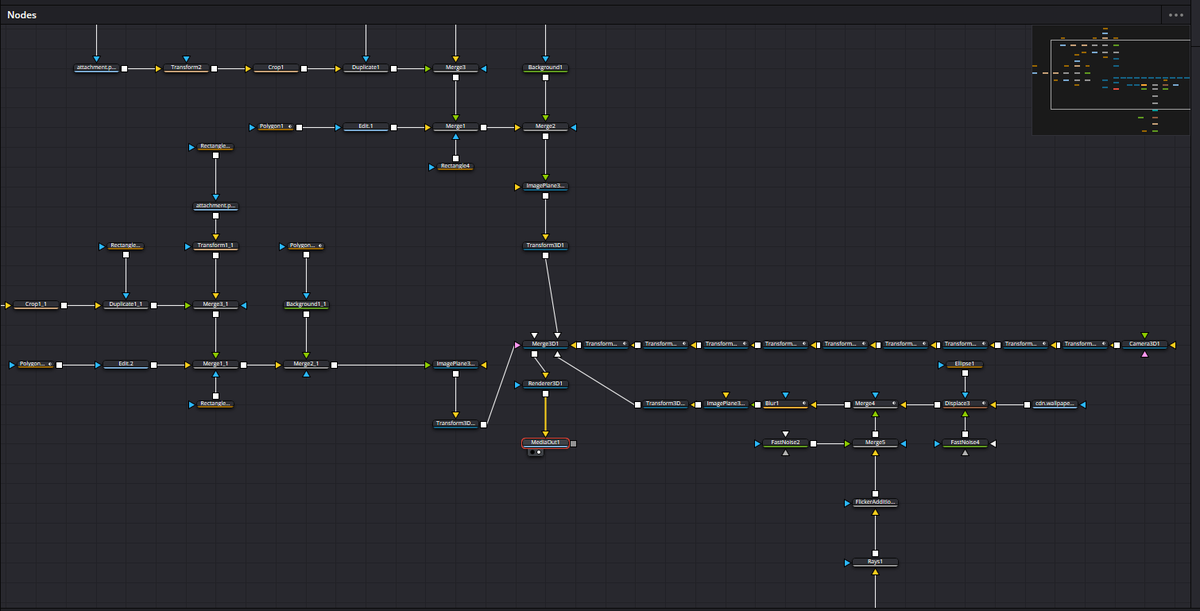Image resolution: width=1200 pixels, height=611 pixels.
Task: Select the Merge1_1 node
Action: point(216,365)
